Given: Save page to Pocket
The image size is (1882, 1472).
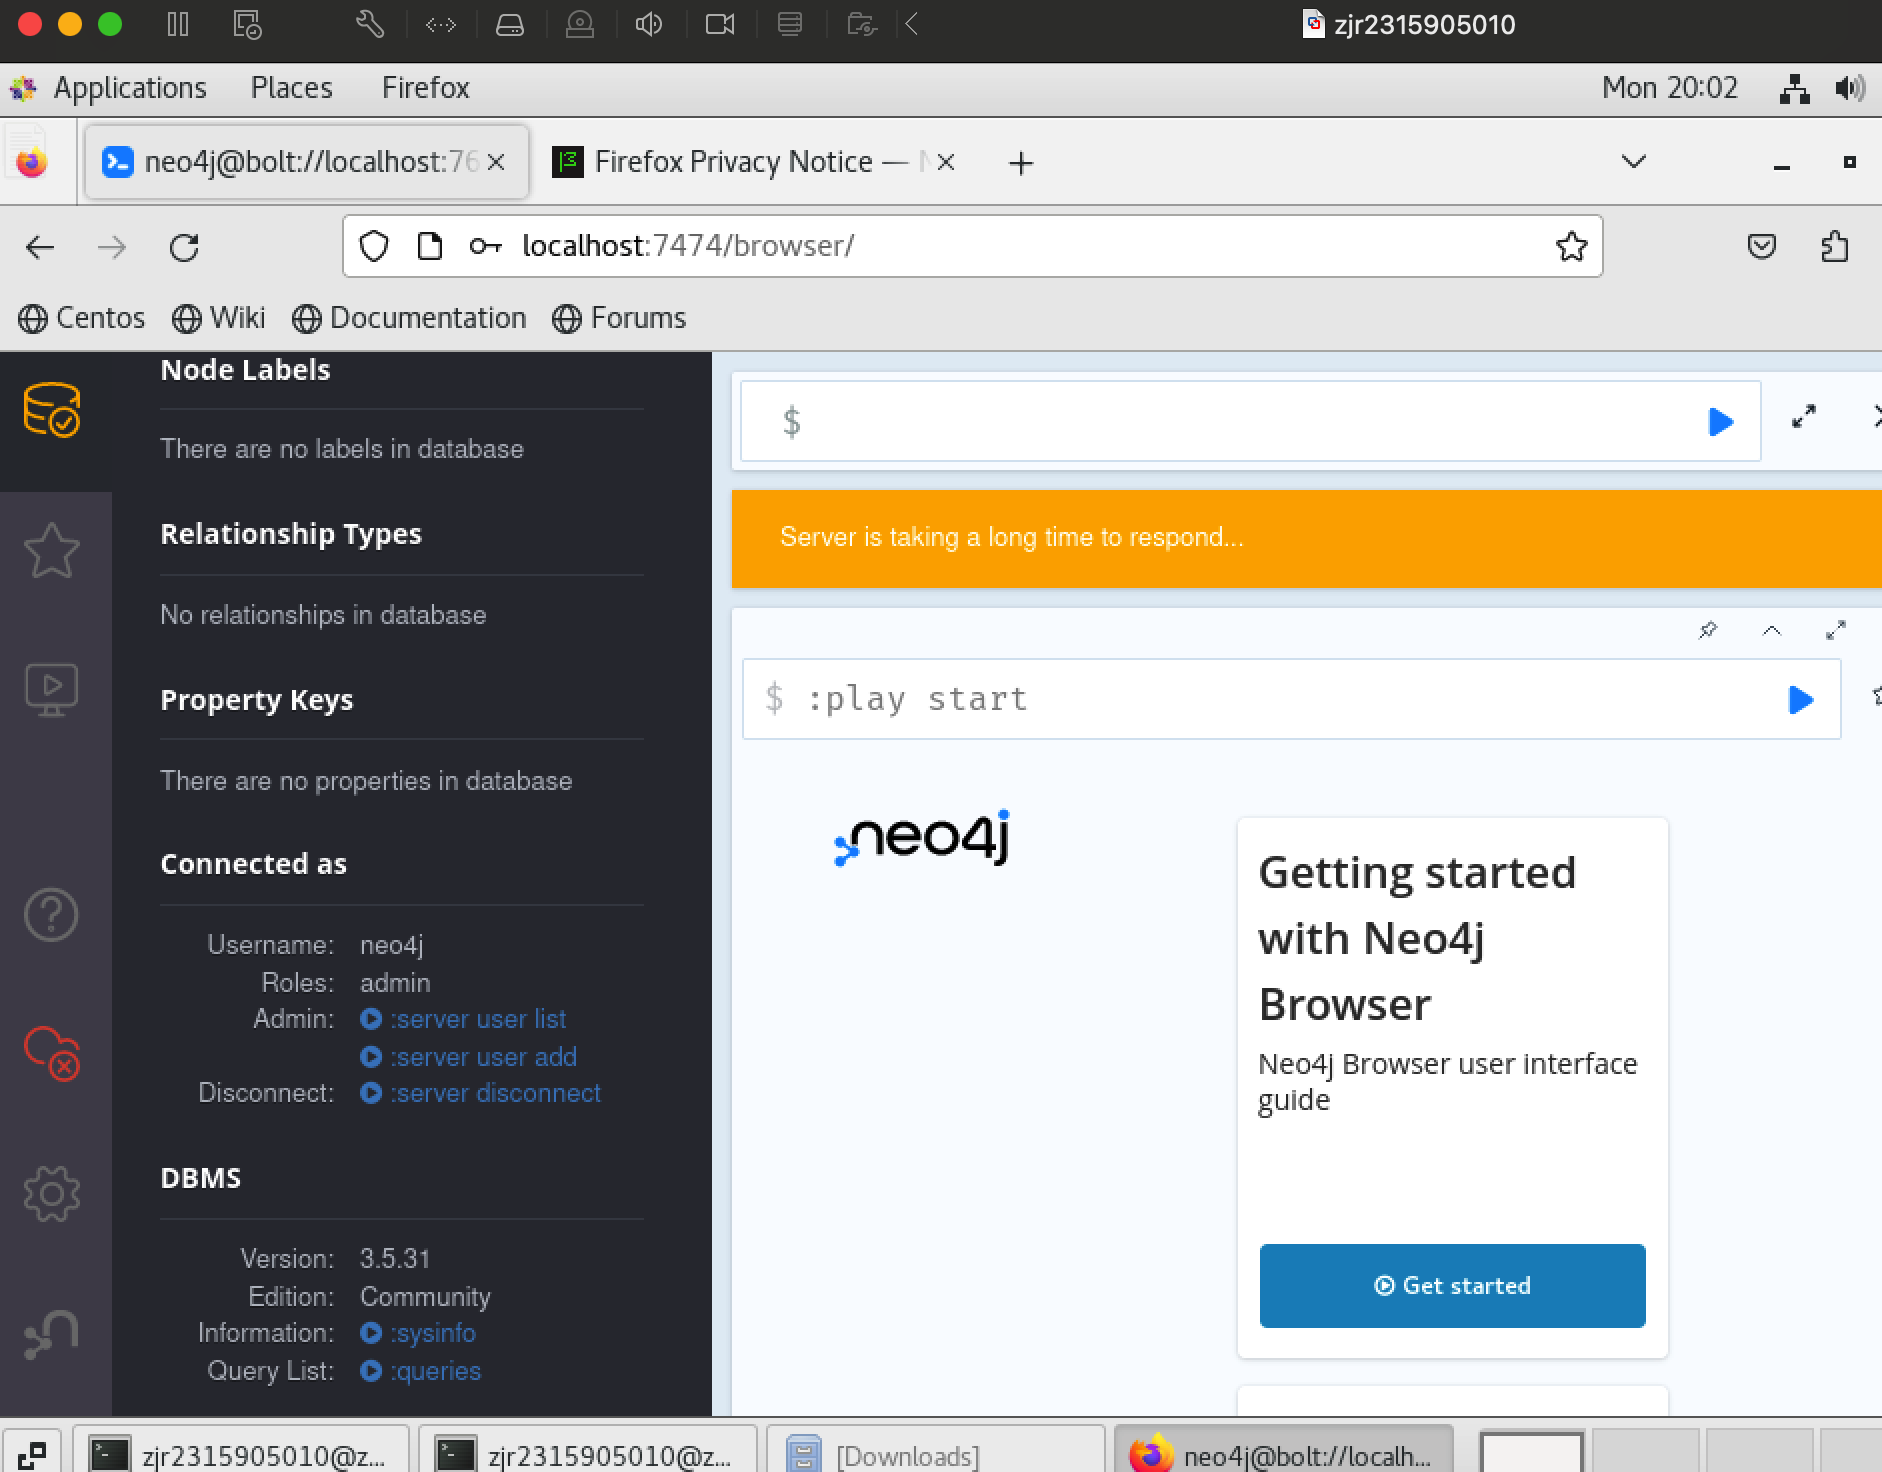Looking at the screenshot, I should (x=1762, y=246).
